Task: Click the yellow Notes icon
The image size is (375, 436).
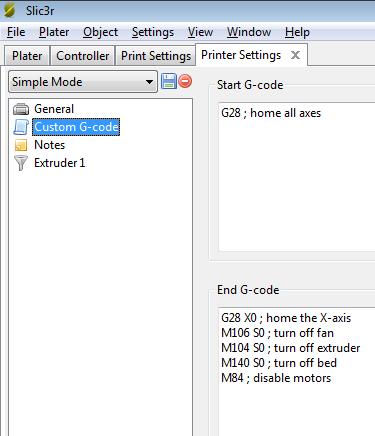Action: pos(21,145)
